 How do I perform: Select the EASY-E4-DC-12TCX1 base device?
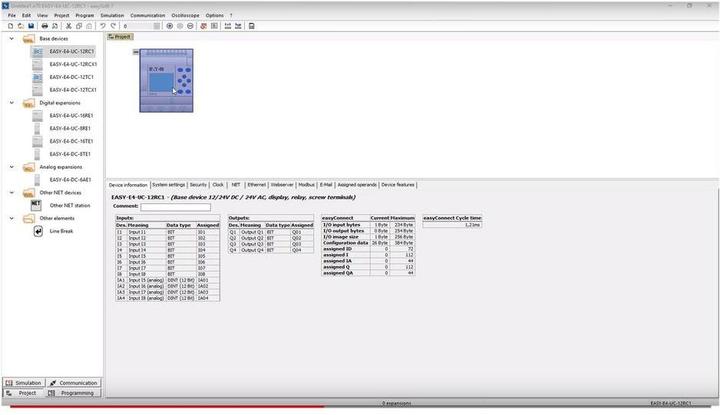(73, 90)
